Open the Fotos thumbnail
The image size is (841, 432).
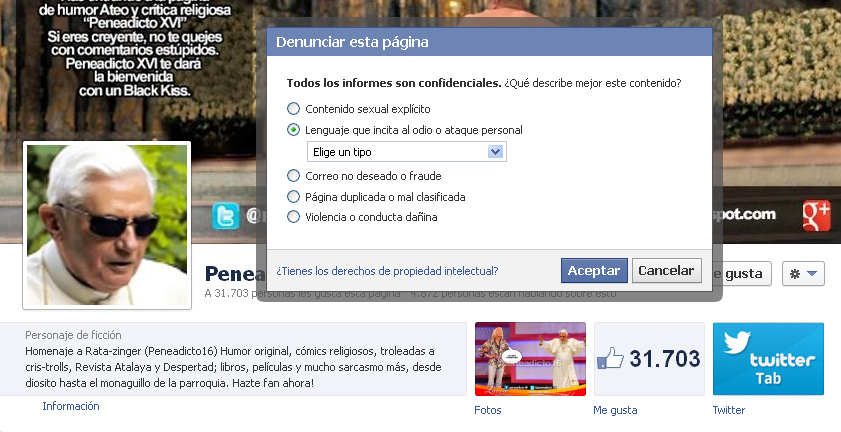(530, 359)
